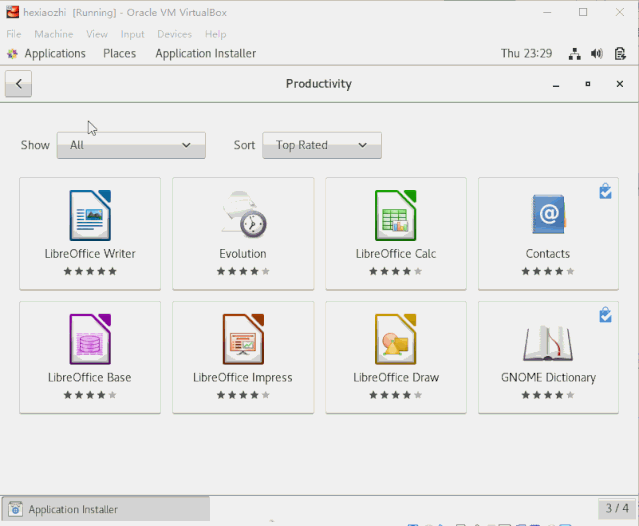Open the Help menu
This screenshot has height=526, width=639.
(x=216, y=34)
